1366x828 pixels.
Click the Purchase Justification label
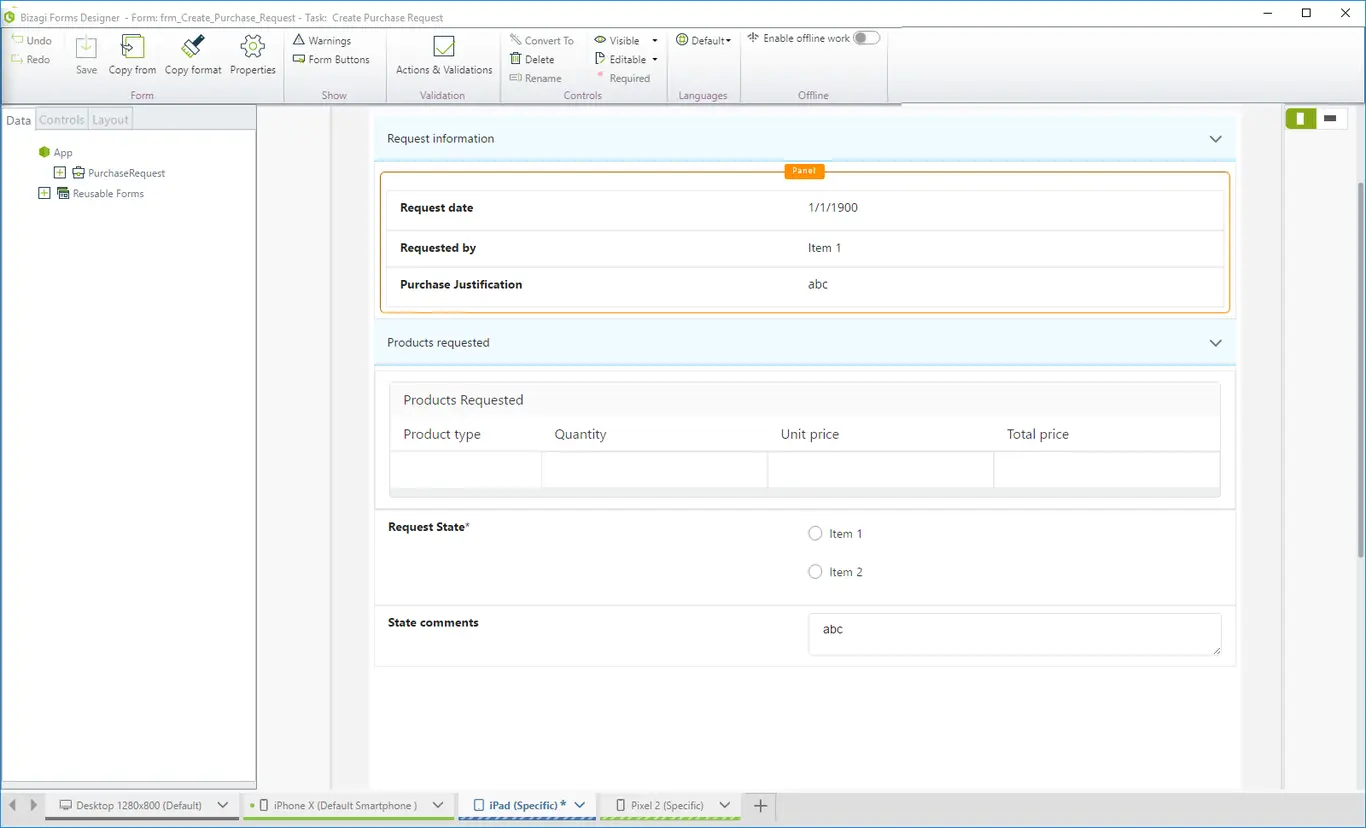[461, 285]
